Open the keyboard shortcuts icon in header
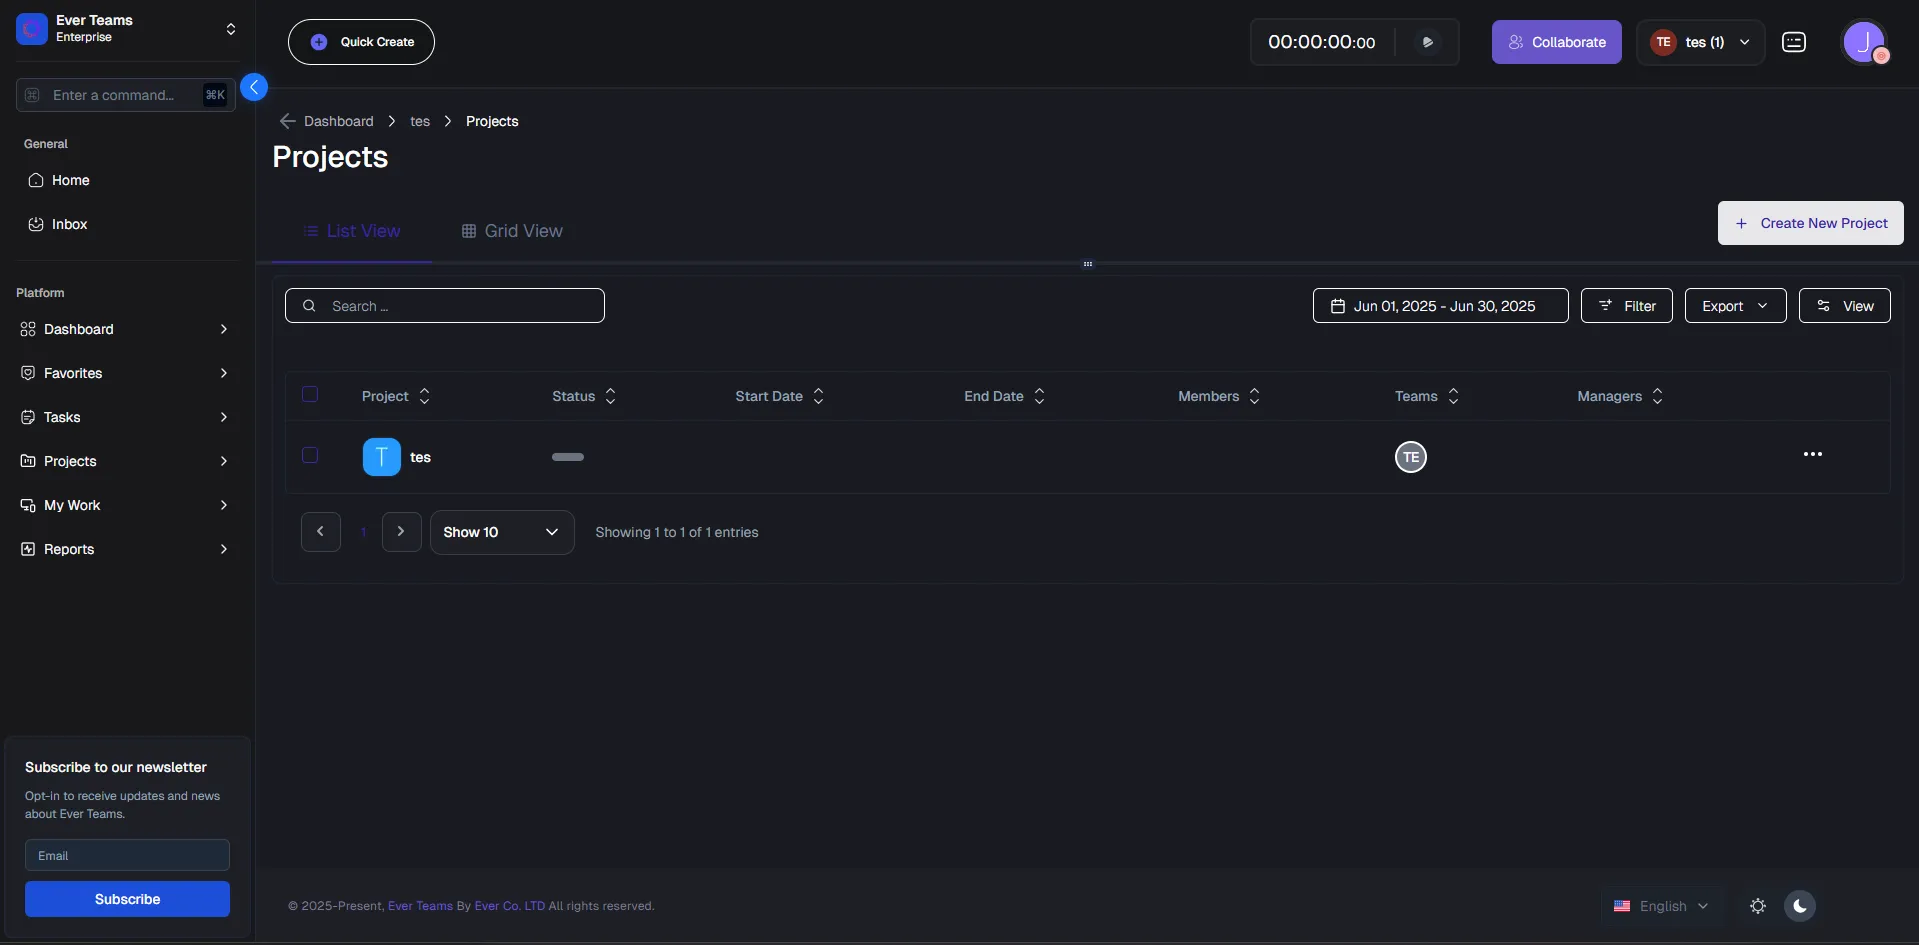The height and width of the screenshot is (945, 1919). point(1794,42)
